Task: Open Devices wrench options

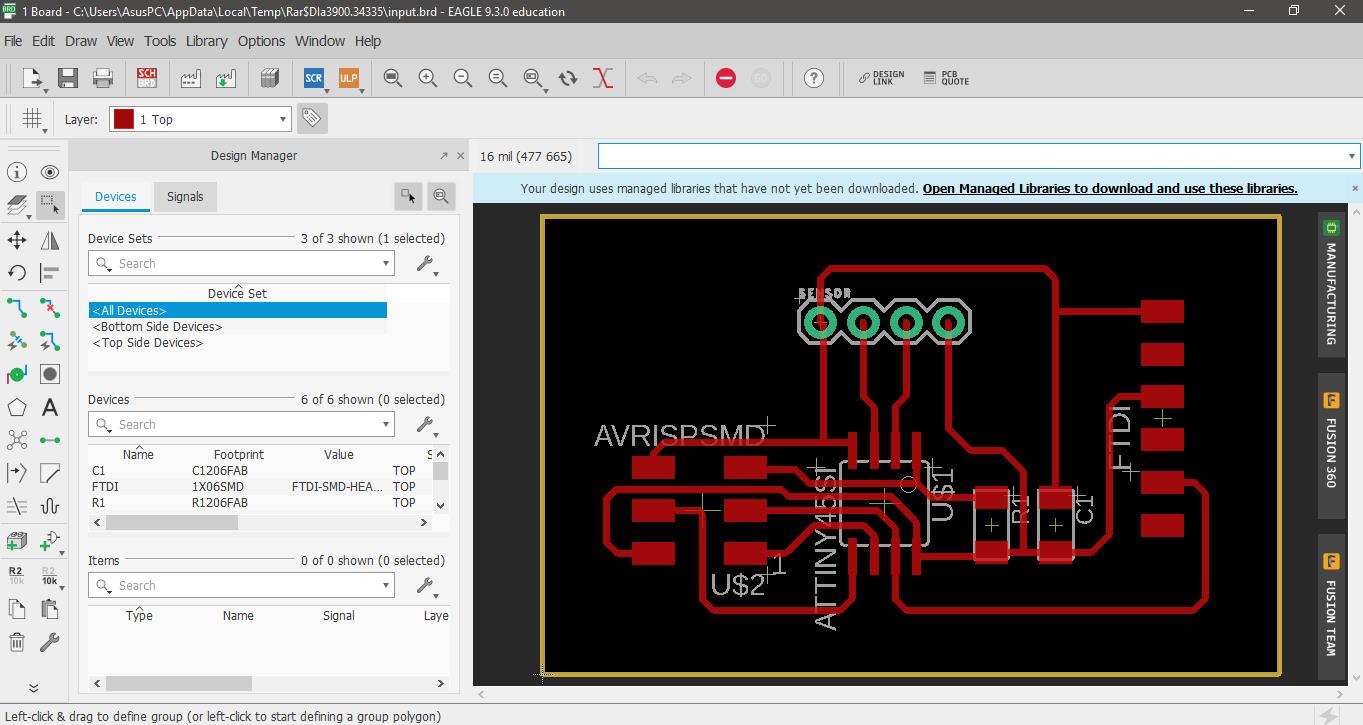Action: [426, 426]
